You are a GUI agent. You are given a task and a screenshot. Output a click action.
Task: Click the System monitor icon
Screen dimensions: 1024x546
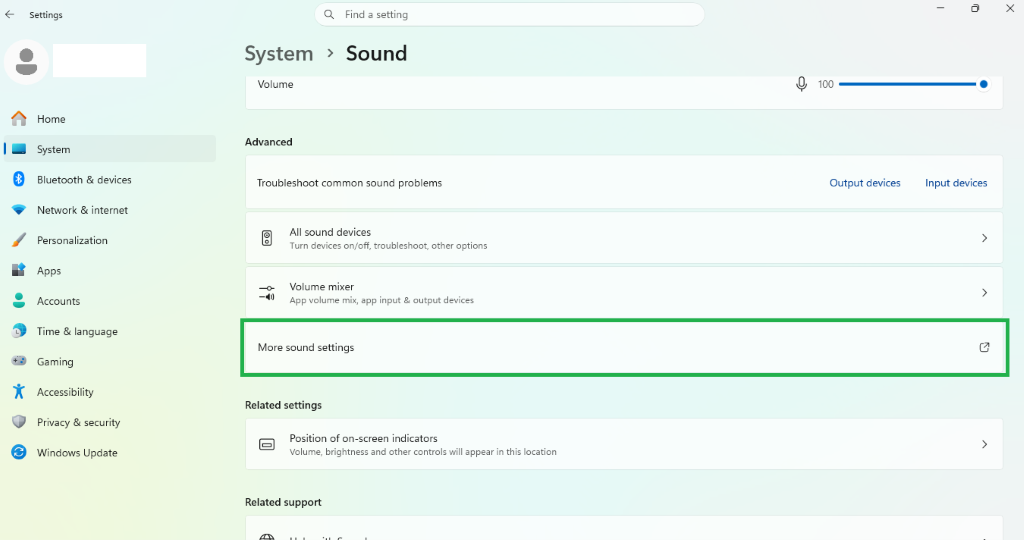click(x=19, y=149)
